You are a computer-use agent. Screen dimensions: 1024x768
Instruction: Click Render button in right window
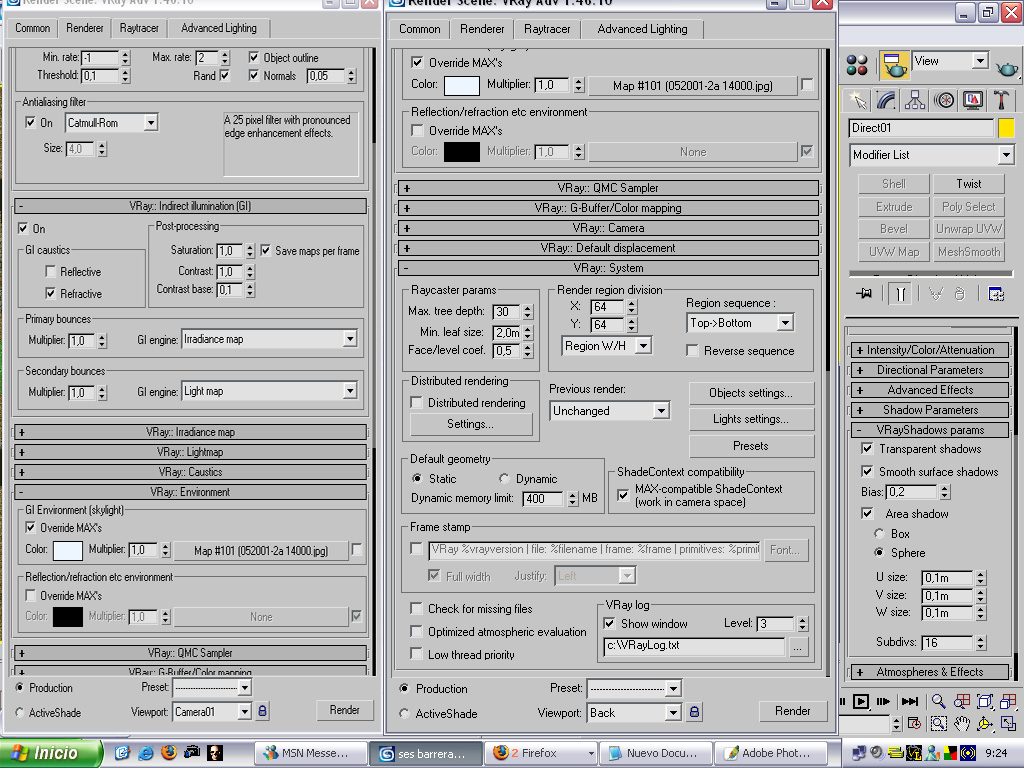[x=792, y=711]
